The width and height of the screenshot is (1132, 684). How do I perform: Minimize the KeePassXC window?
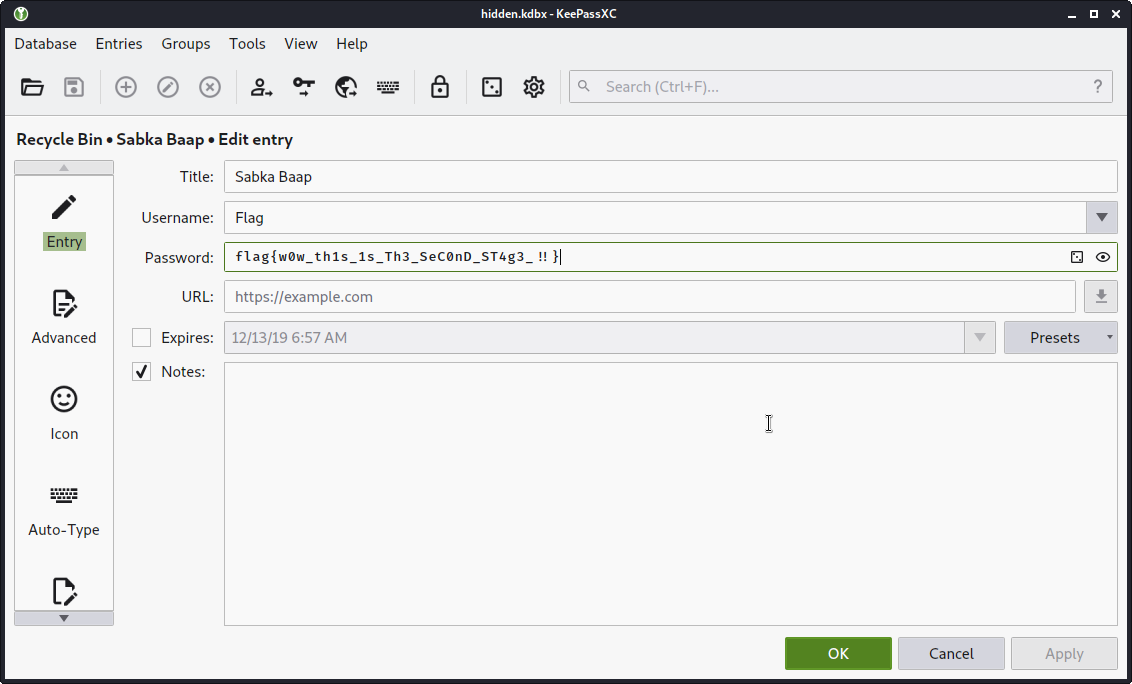1072,14
